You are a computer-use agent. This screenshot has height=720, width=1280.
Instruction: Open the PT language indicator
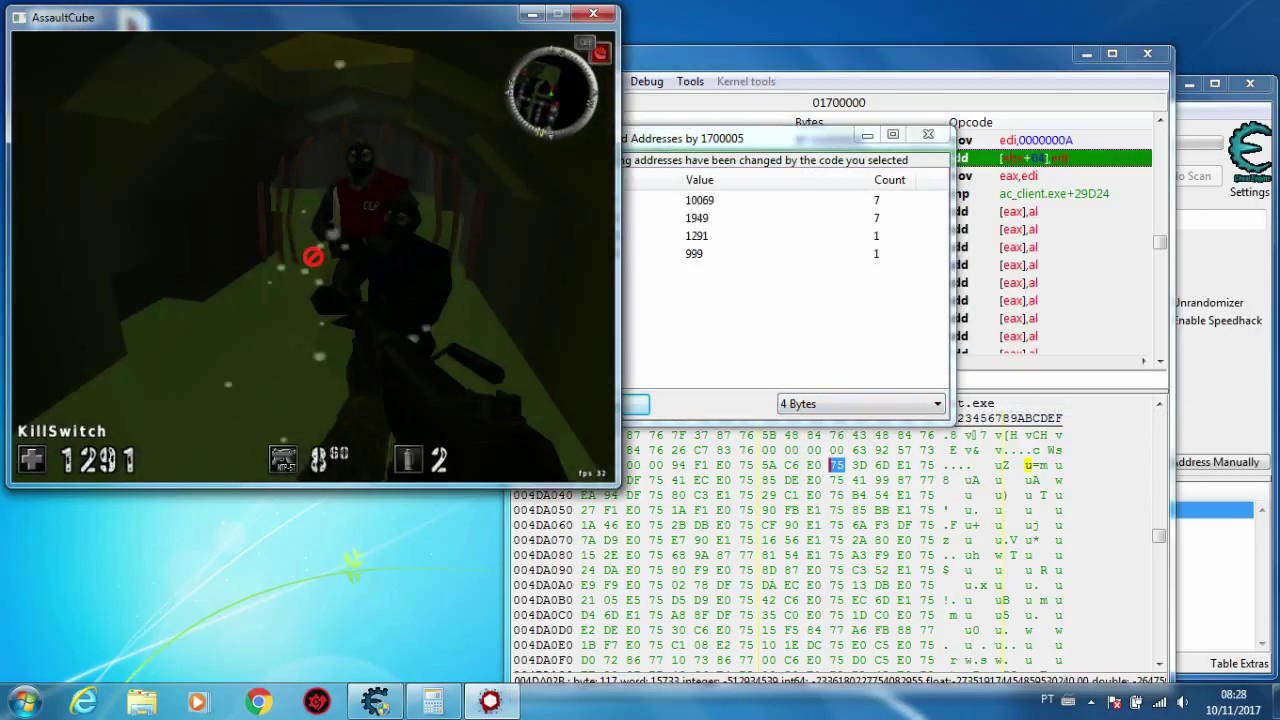coord(1047,699)
